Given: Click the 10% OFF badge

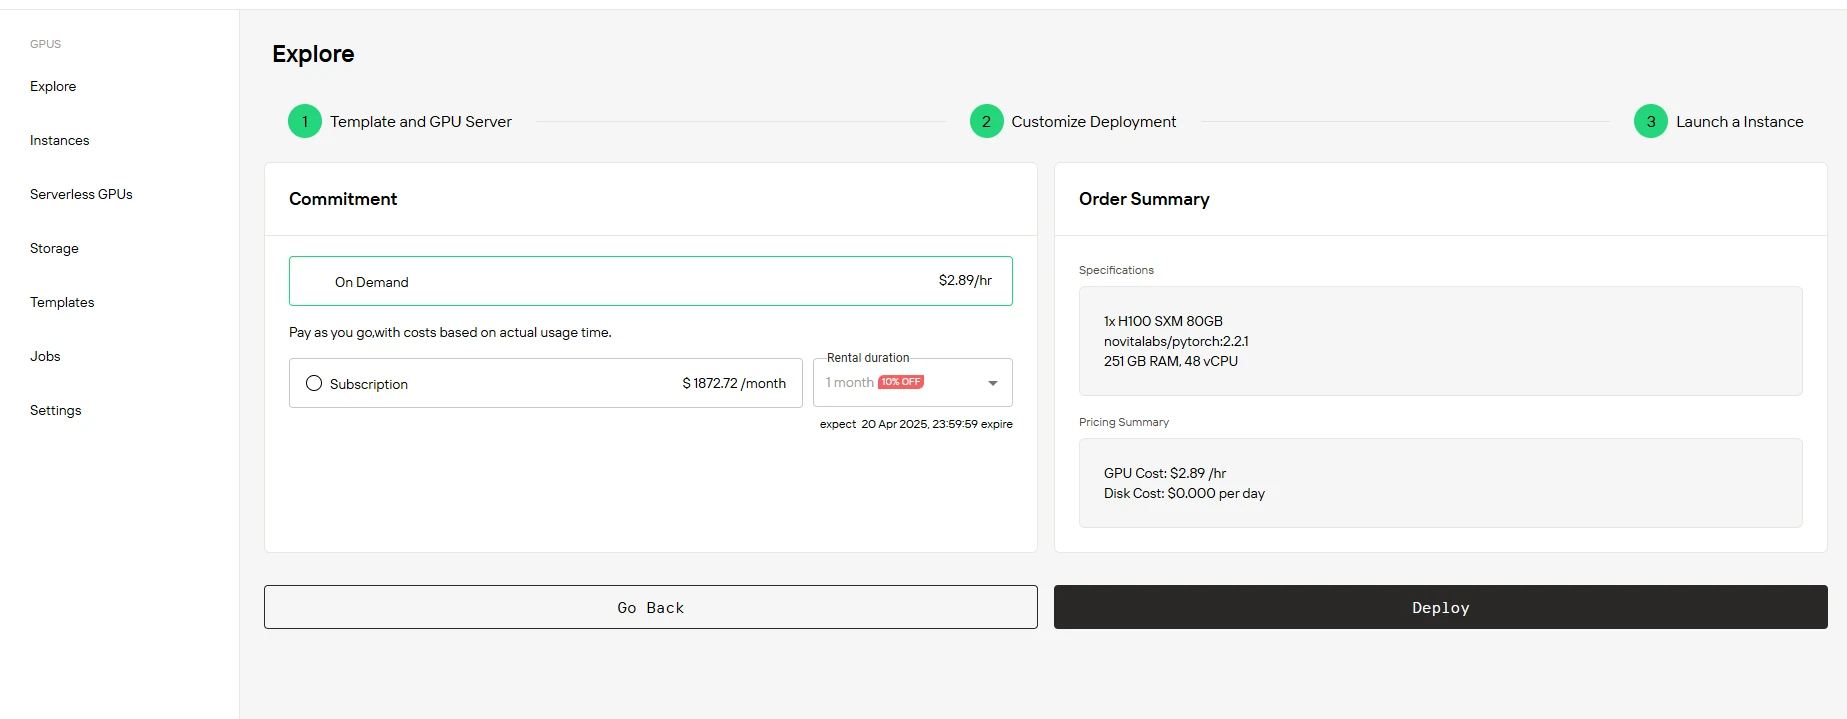Looking at the screenshot, I should click(x=901, y=382).
